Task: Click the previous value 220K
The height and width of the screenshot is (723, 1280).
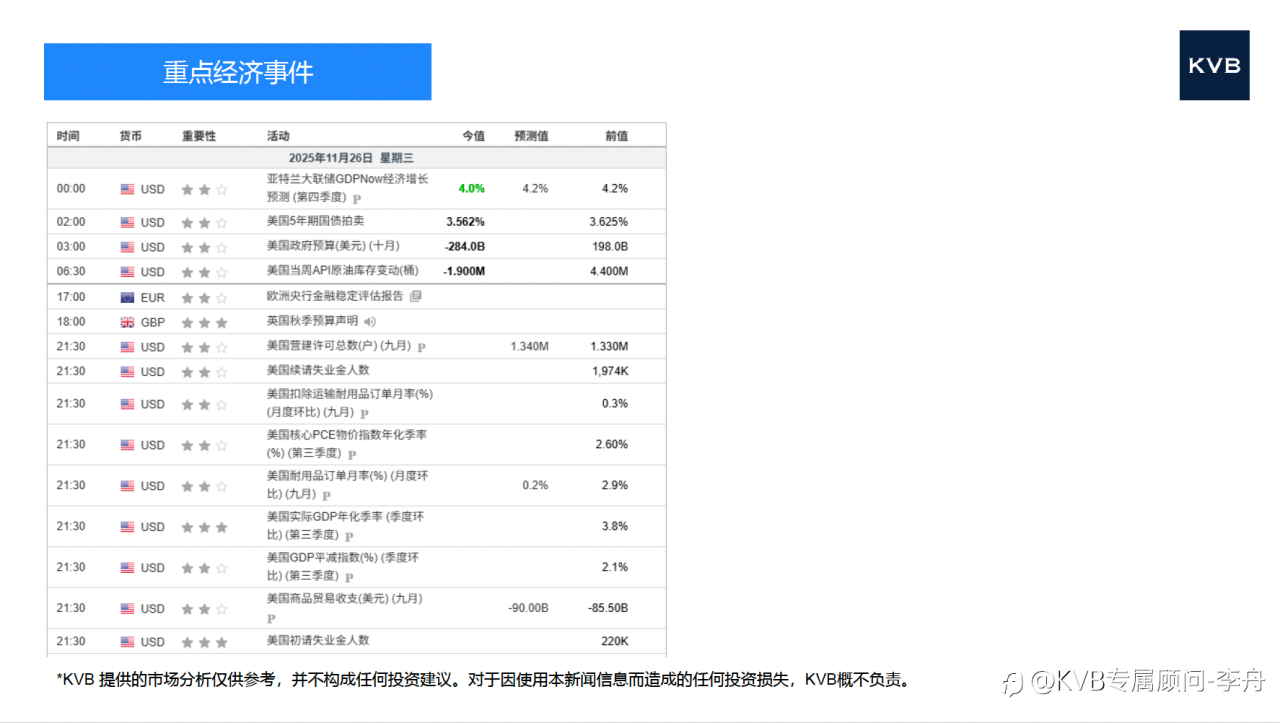Action: pos(615,642)
